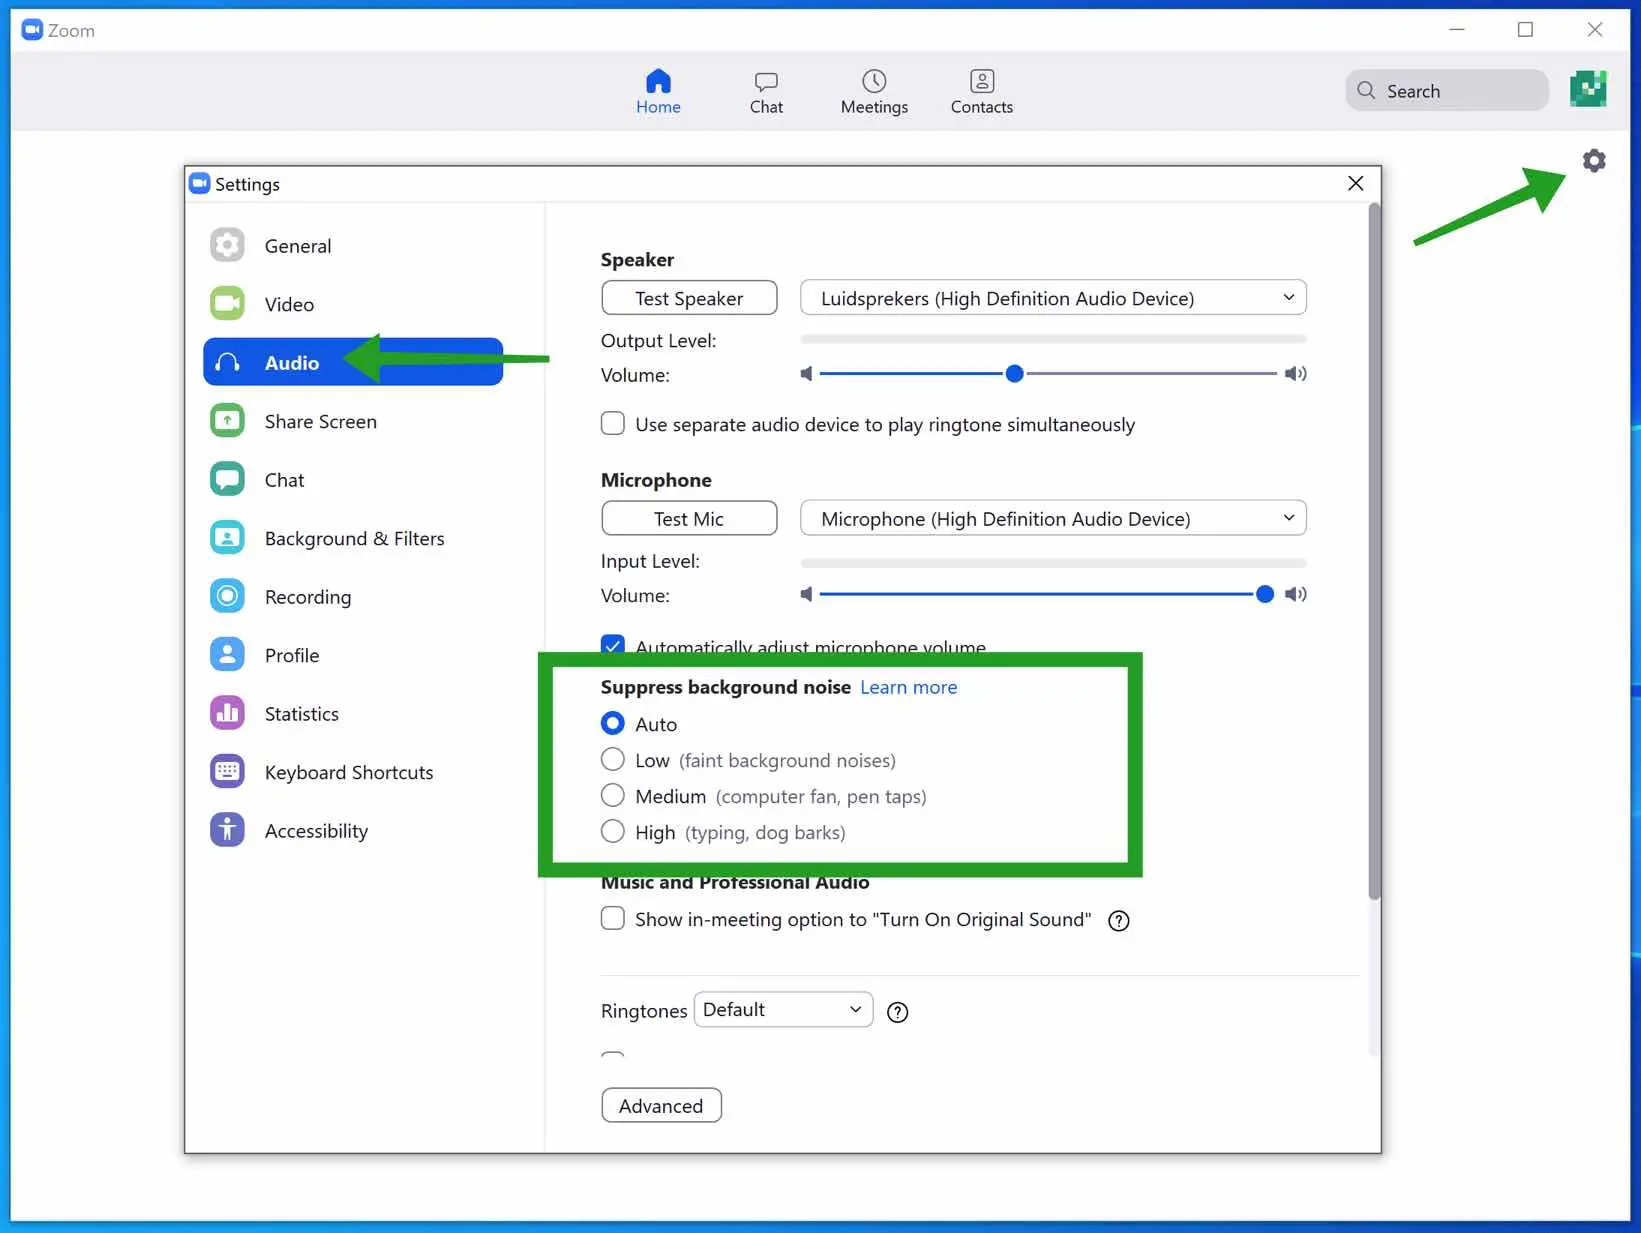Select the Statistics bar chart icon
This screenshot has width=1641, height=1233.
click(x=227, y=713)
